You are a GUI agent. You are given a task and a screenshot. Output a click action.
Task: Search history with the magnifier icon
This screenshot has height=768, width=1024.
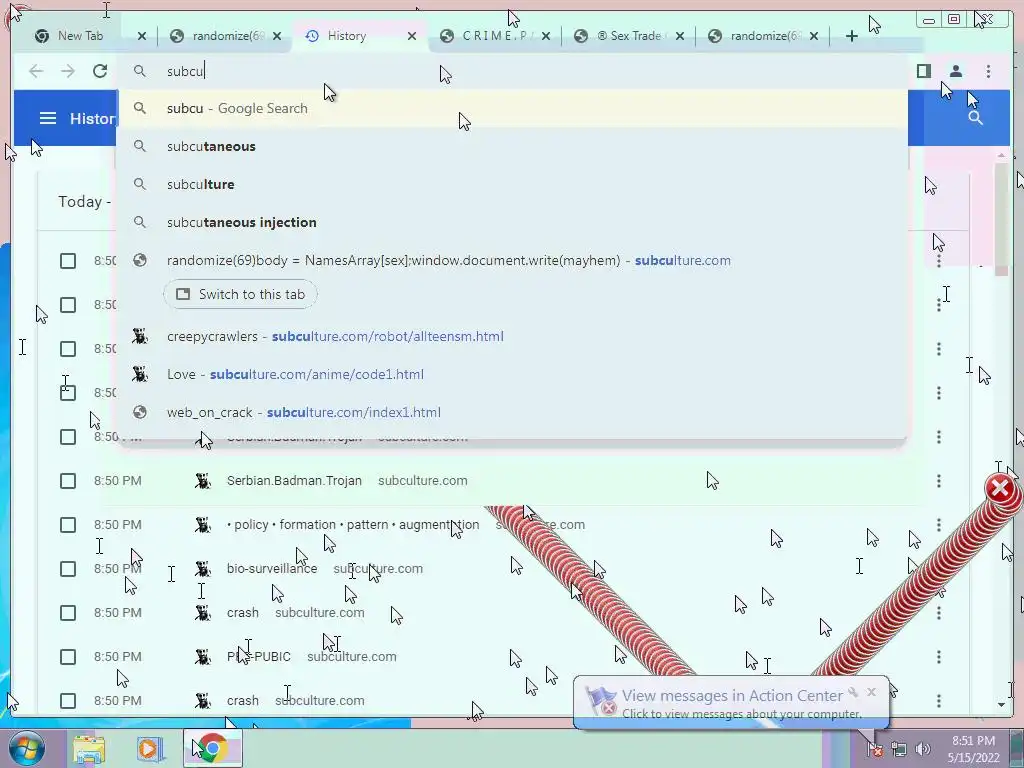pos(975,118)
